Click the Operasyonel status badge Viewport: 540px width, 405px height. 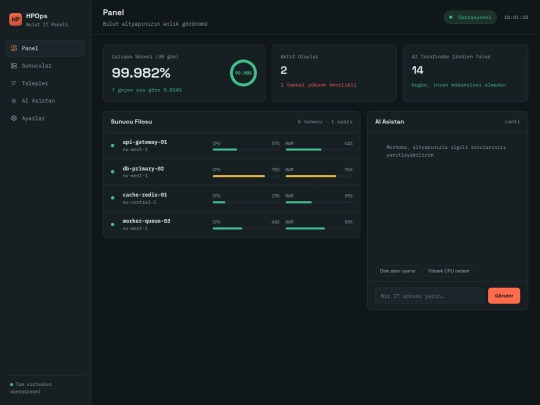[470, 17]
